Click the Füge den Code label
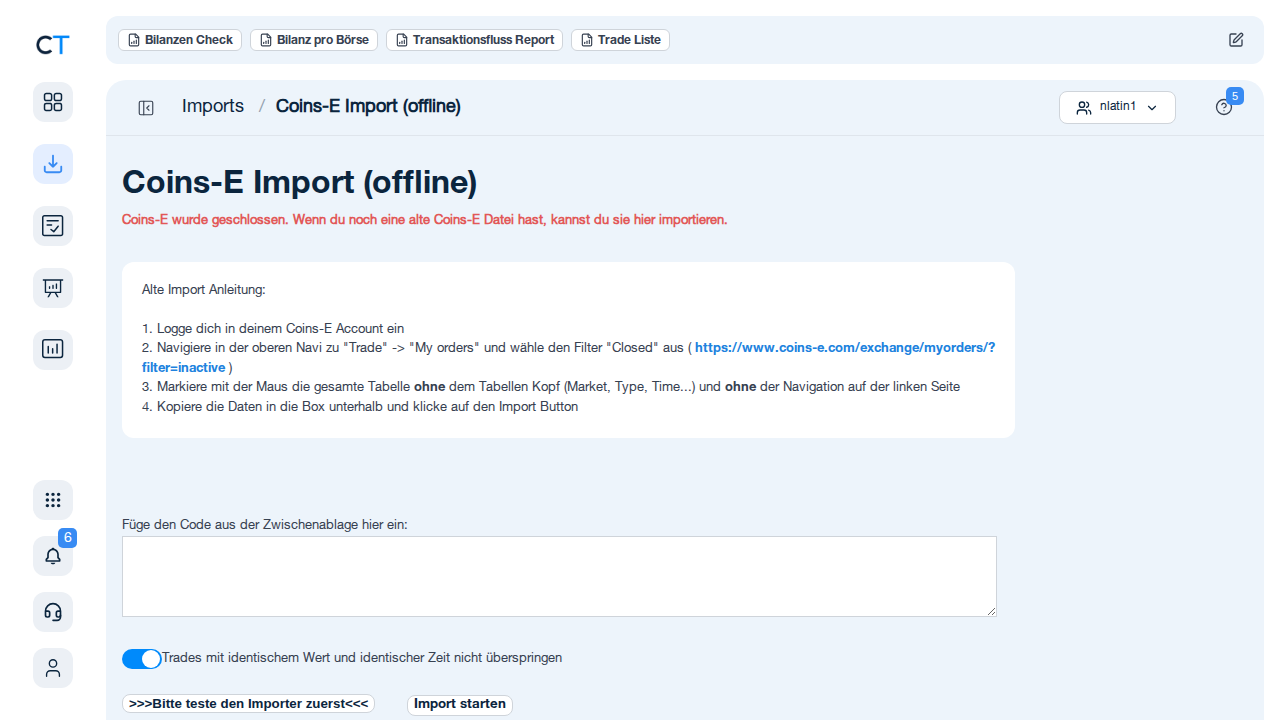Screen dimensions: 1280x720 tap(265, 524)
